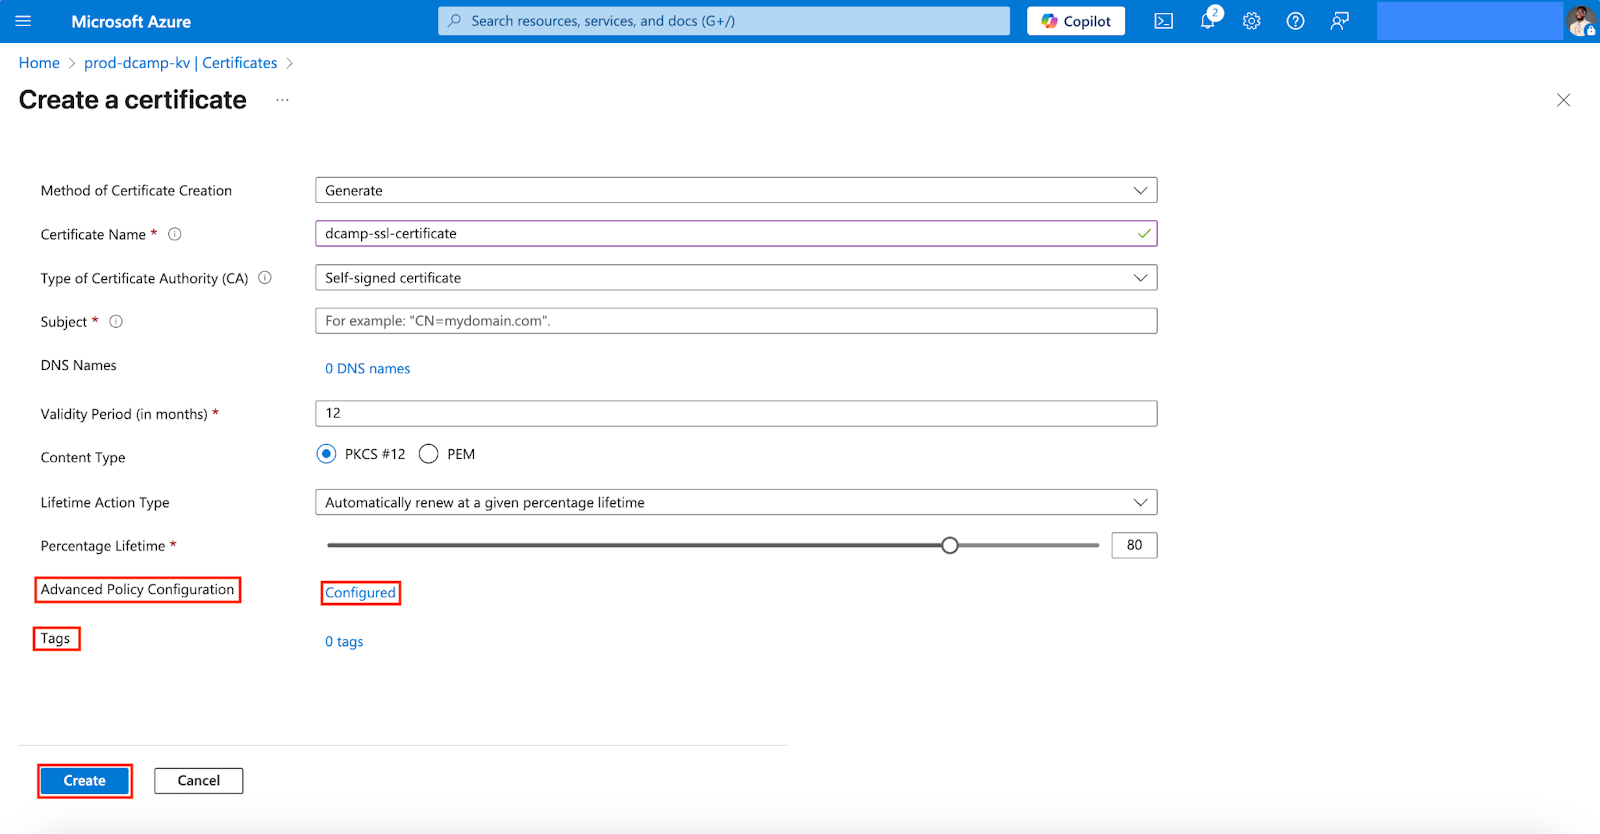Open the feedback icon in header
This screenshot has width=1600, height=834.
coord(1339,21)
